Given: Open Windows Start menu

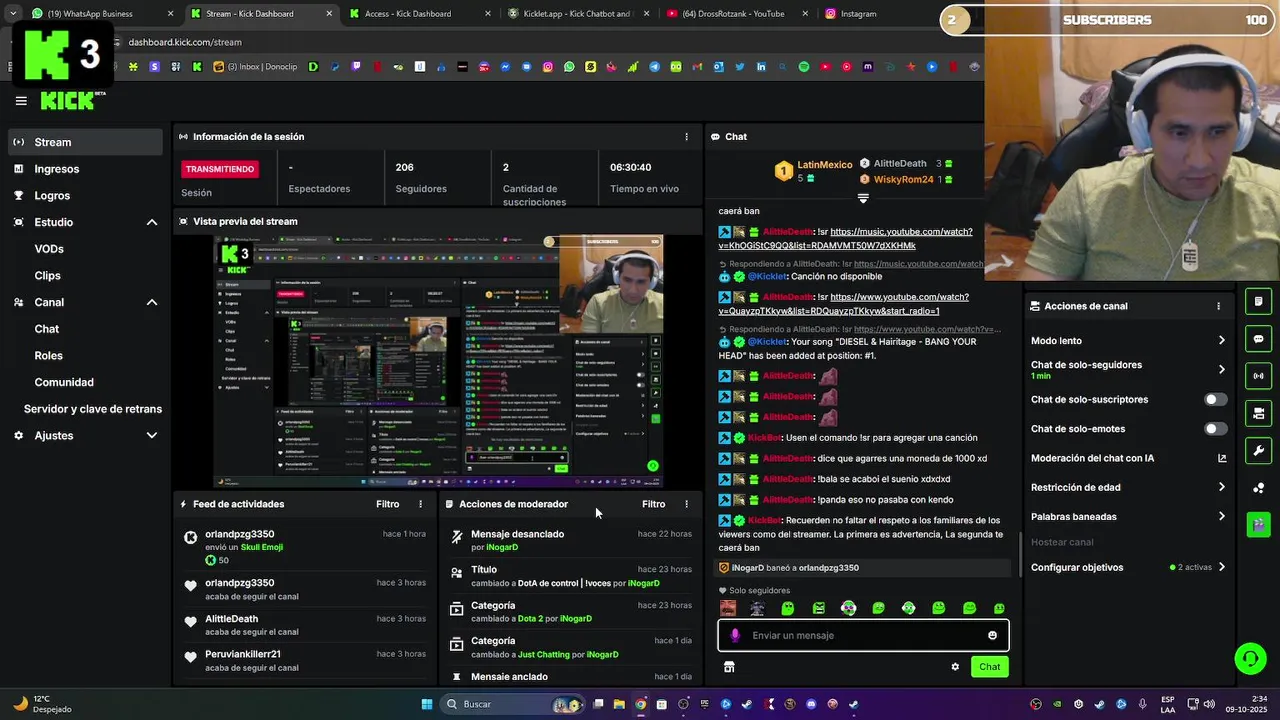Looking at the screenshot, I should tap(427, 704).
